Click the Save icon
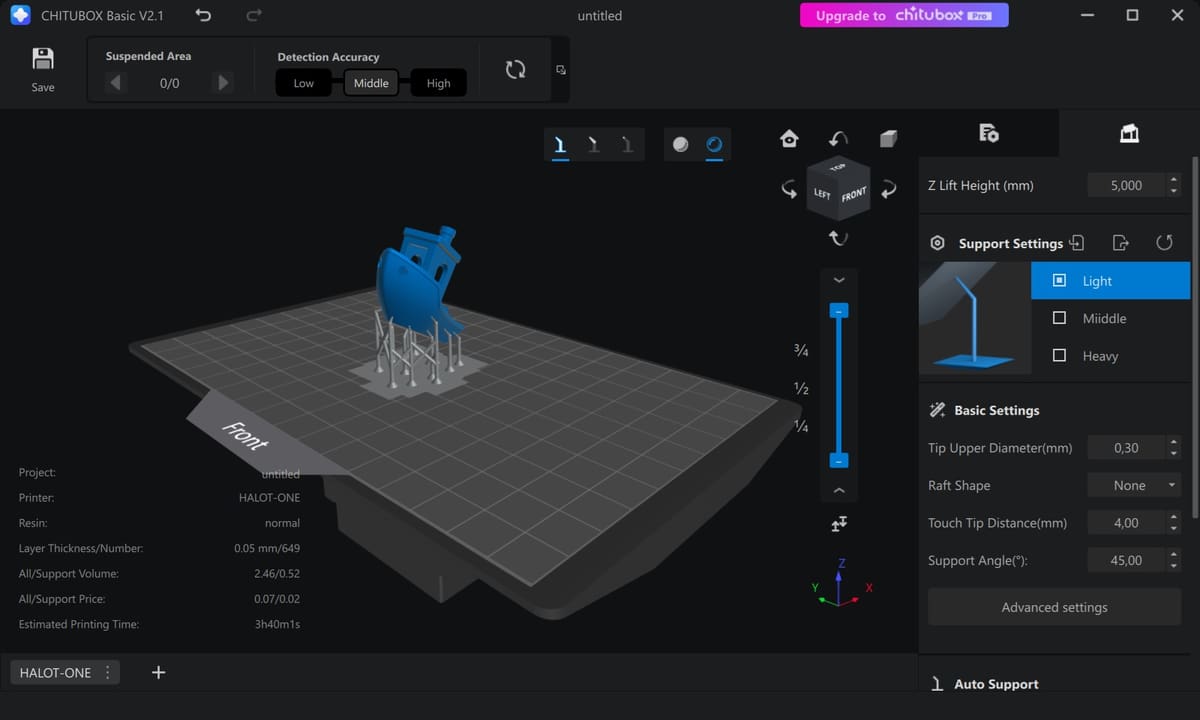 click(43, 58)
